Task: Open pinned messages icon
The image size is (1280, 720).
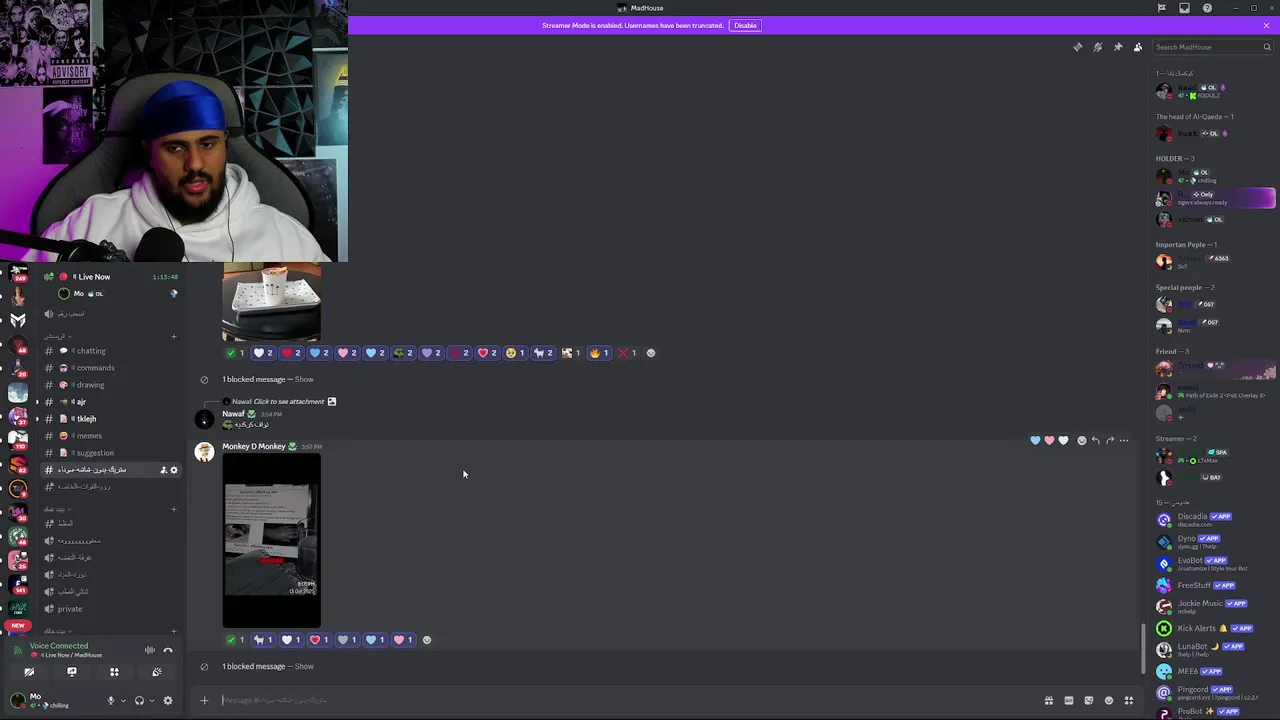Action: coord(1118,47)
